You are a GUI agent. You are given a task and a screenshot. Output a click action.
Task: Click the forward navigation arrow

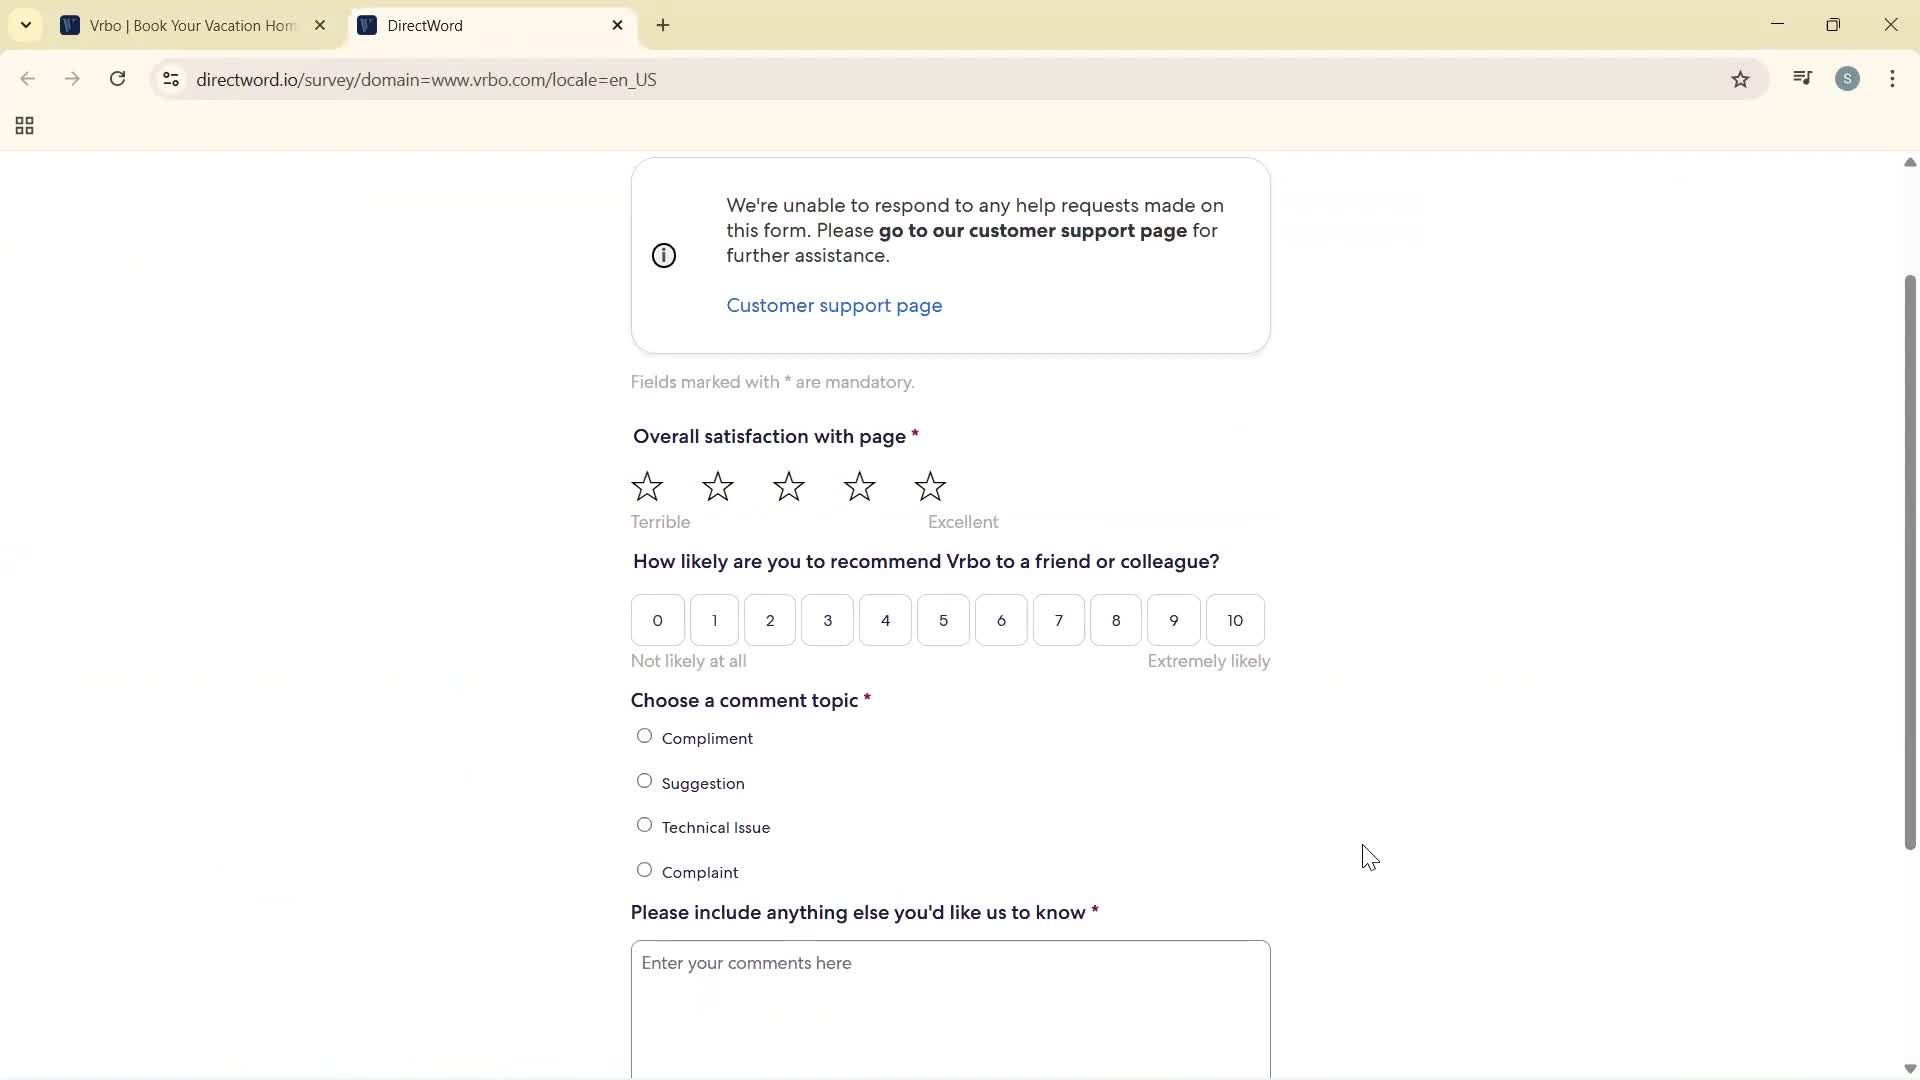[72, 79]
